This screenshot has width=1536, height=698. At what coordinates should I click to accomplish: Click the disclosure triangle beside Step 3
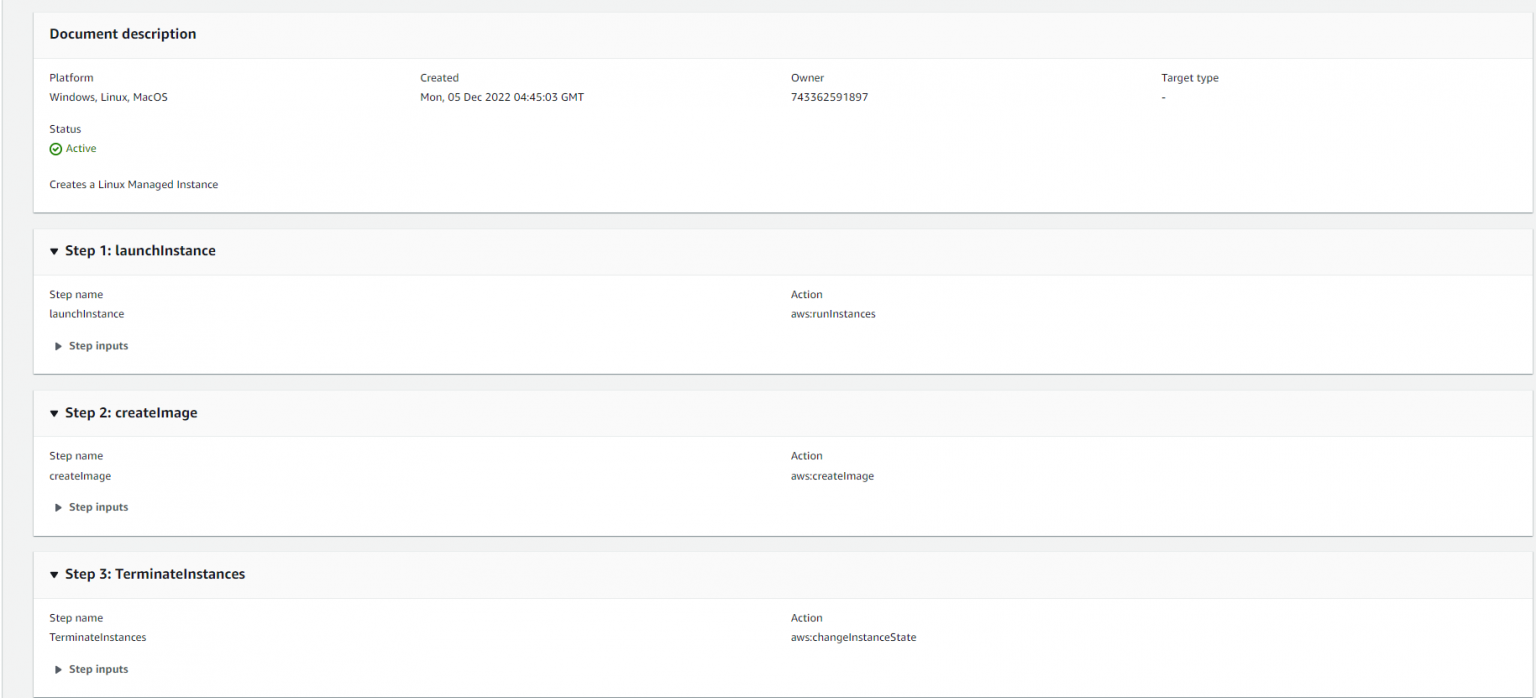[x=54, y=574]
